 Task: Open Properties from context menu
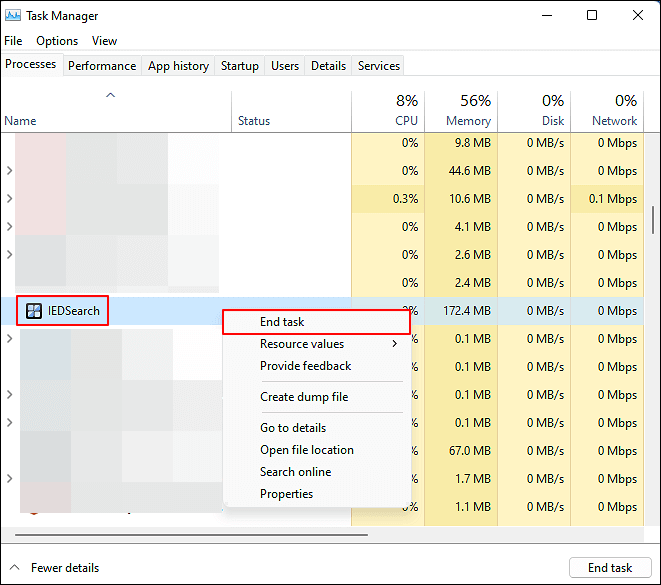tap(286, 494)
